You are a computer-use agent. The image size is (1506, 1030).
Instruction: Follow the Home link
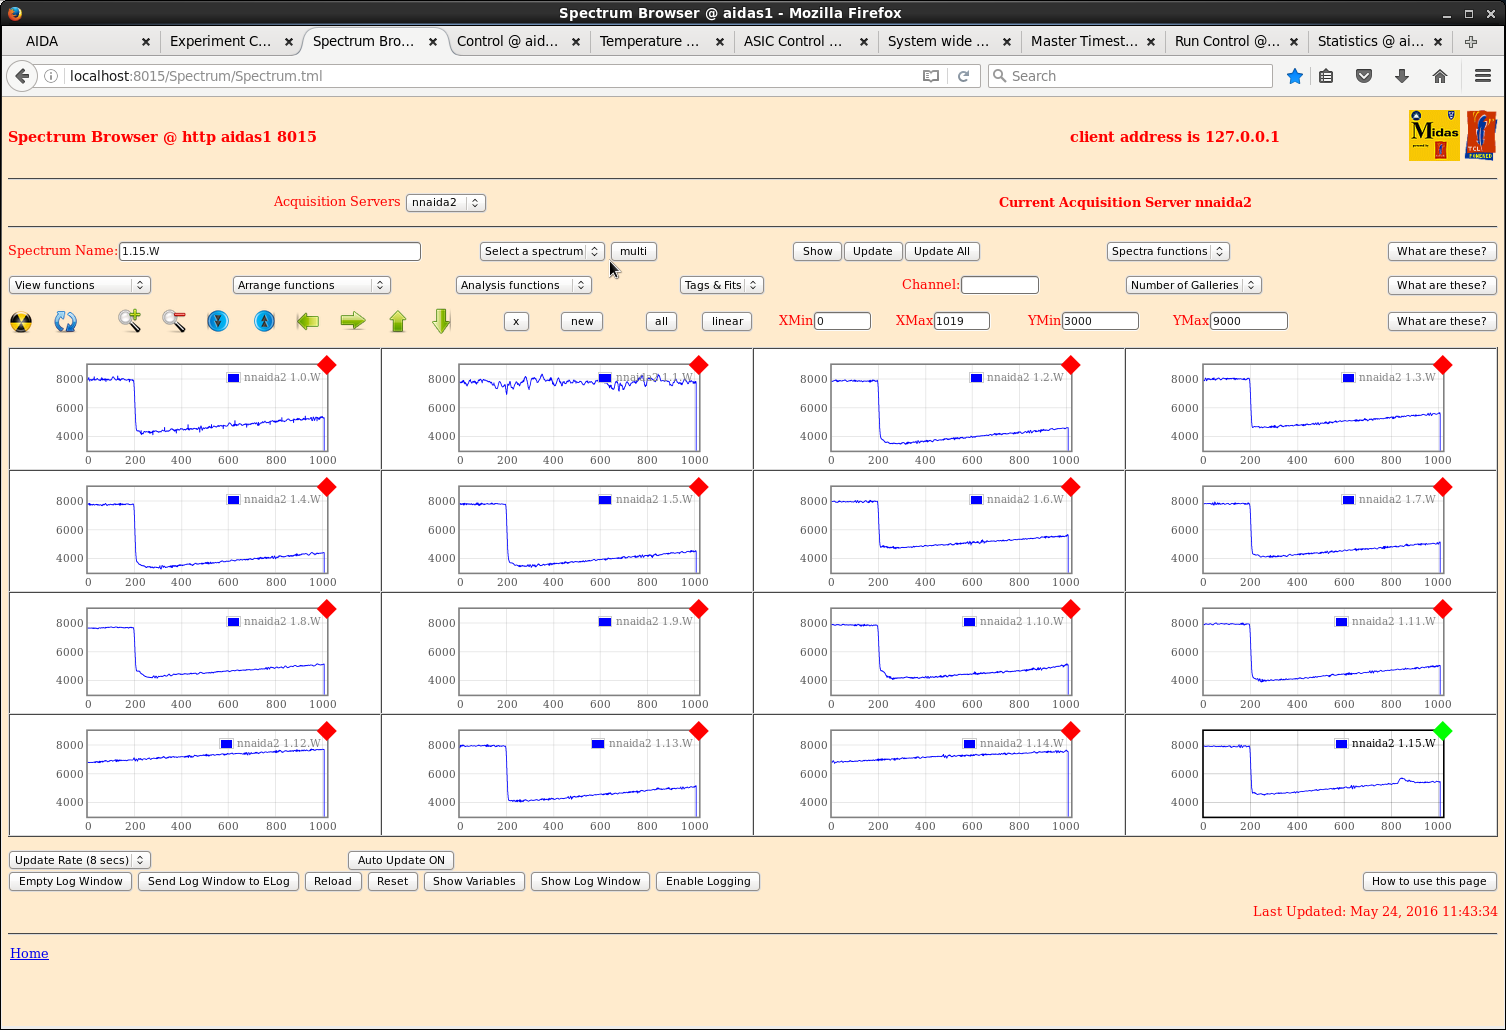click(29, 953)
